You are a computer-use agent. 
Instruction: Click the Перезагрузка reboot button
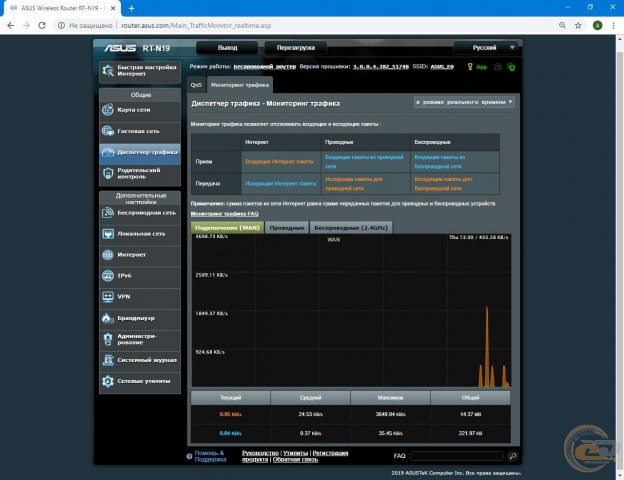tap(296, 48)
